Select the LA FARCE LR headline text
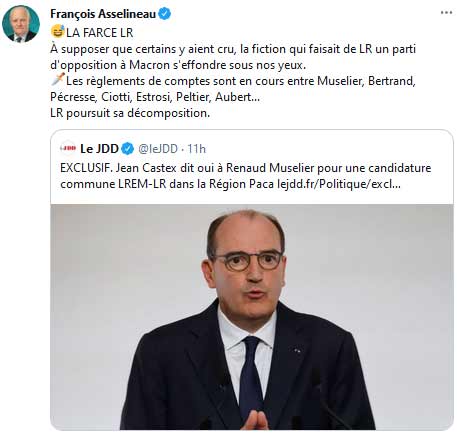 click(x=100, y=33)
